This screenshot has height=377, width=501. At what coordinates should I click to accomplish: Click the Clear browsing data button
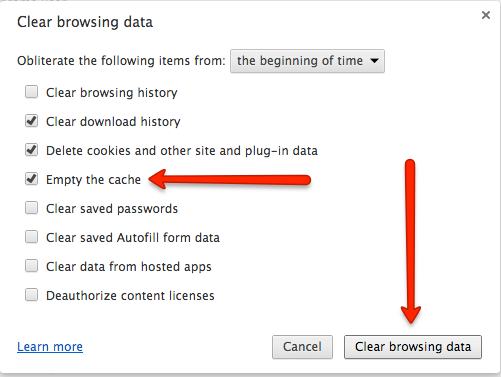coord(413,347)
